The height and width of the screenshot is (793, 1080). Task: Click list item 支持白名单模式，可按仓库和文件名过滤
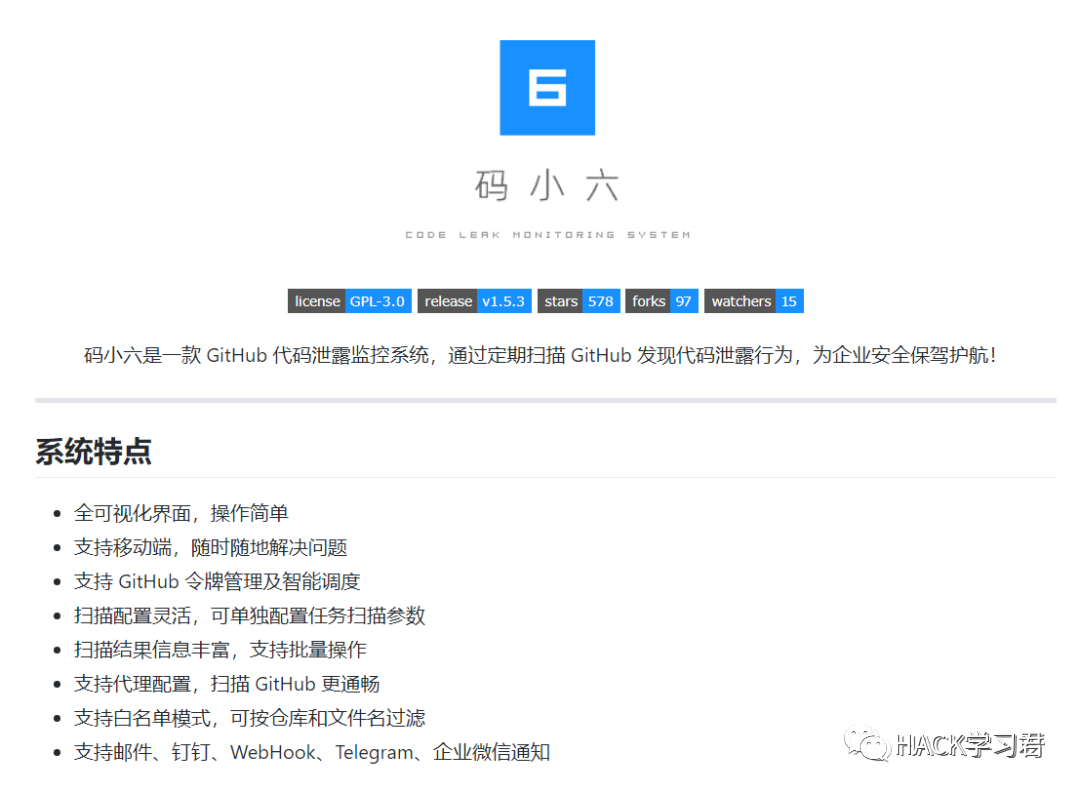click(x=249, y=718)
